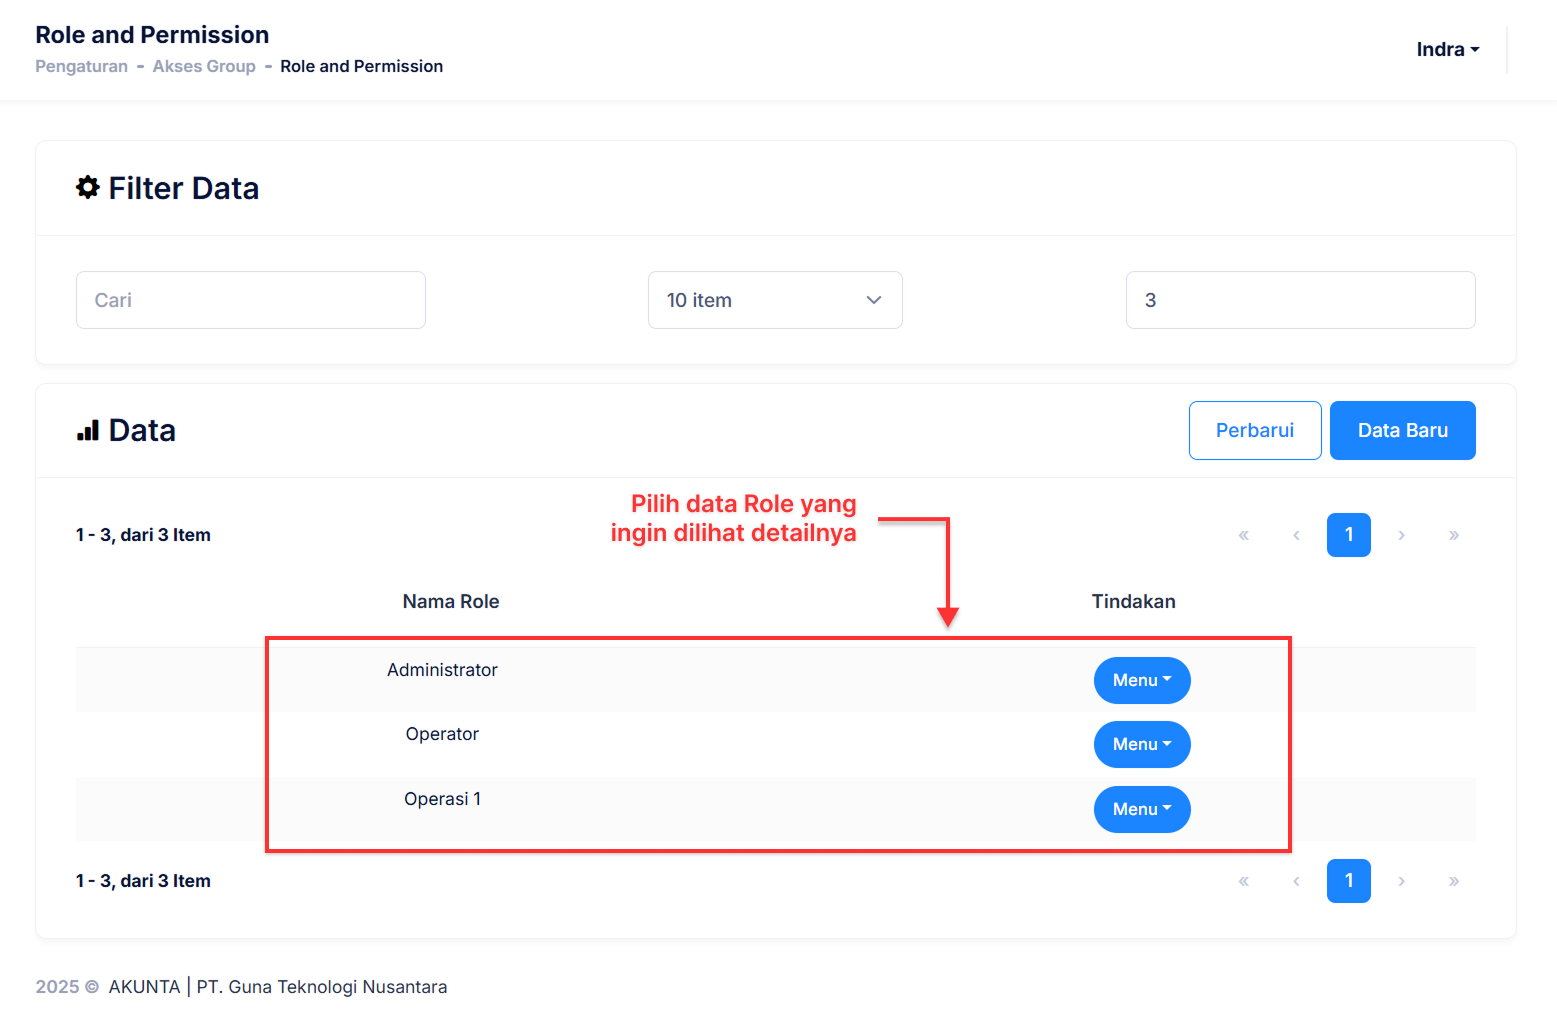This screenshot has height=1018, width=1557.
Task: Navigate to Akses Group breadcrumb
Action: 204,66
